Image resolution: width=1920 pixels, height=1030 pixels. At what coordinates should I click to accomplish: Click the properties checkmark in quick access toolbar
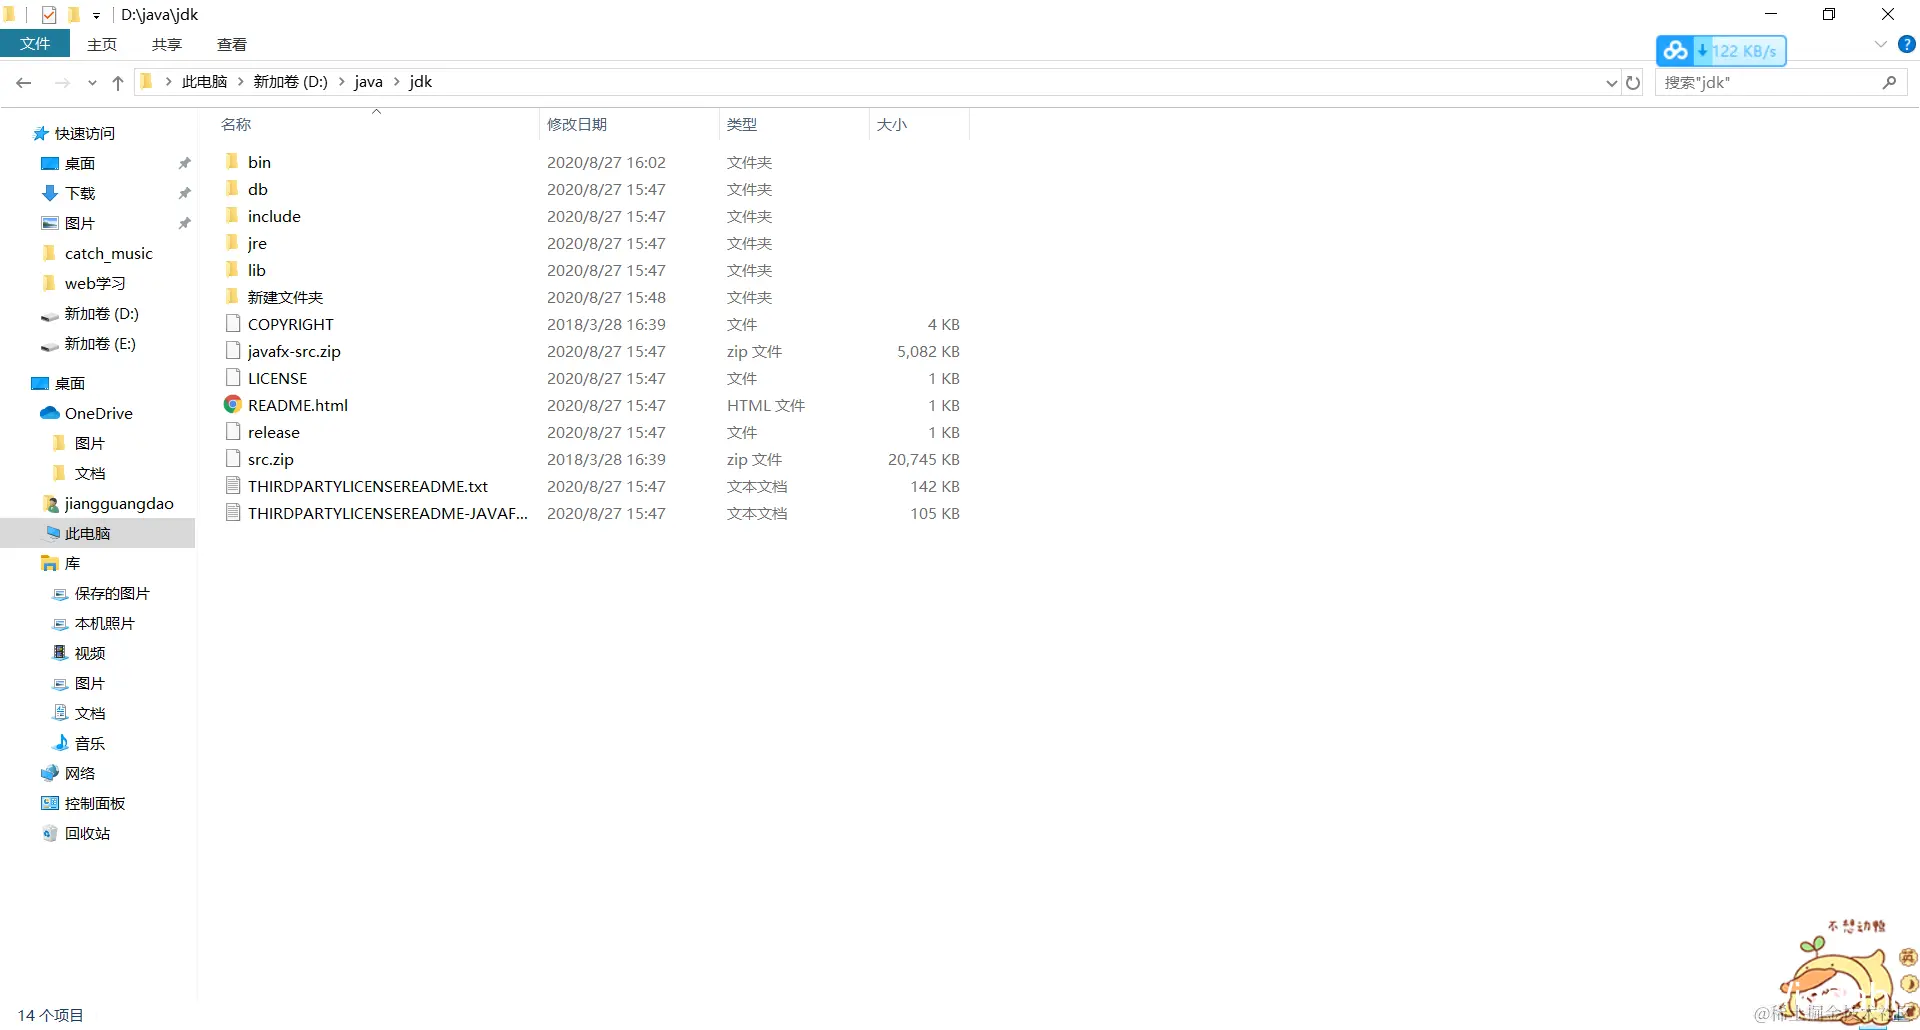point(49,14)
